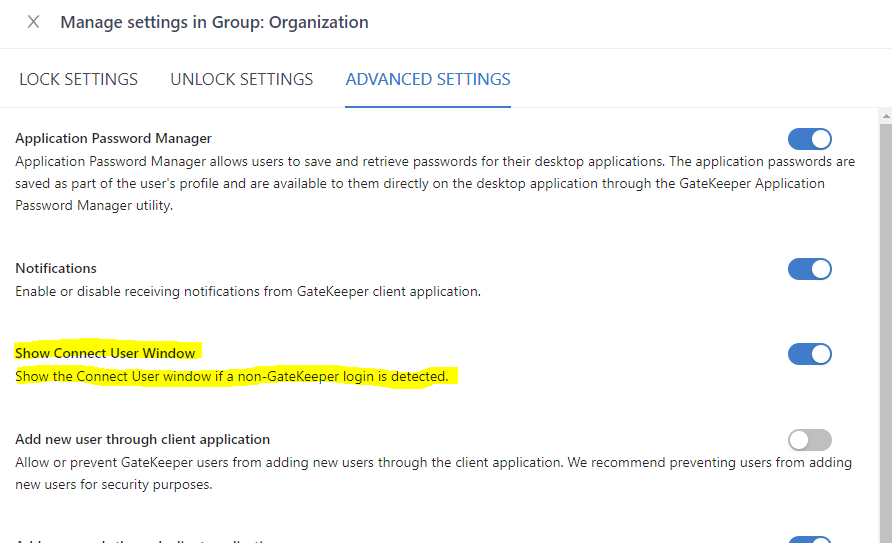Select the Advanced Settings tab
The width and height of the screenshot is (892, 543).
point(427,79)
